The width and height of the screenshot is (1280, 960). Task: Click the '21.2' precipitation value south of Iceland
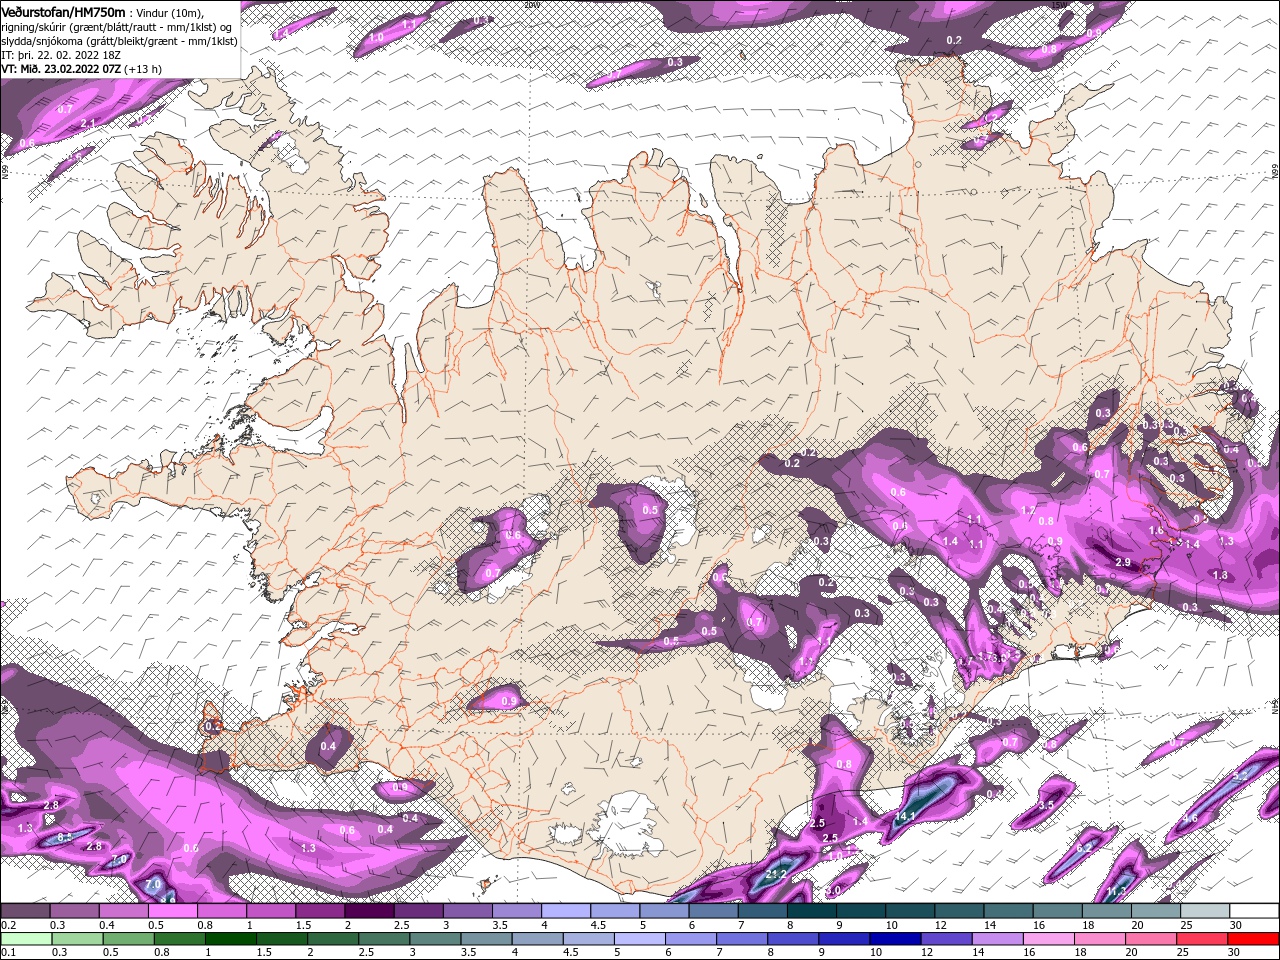777,873
